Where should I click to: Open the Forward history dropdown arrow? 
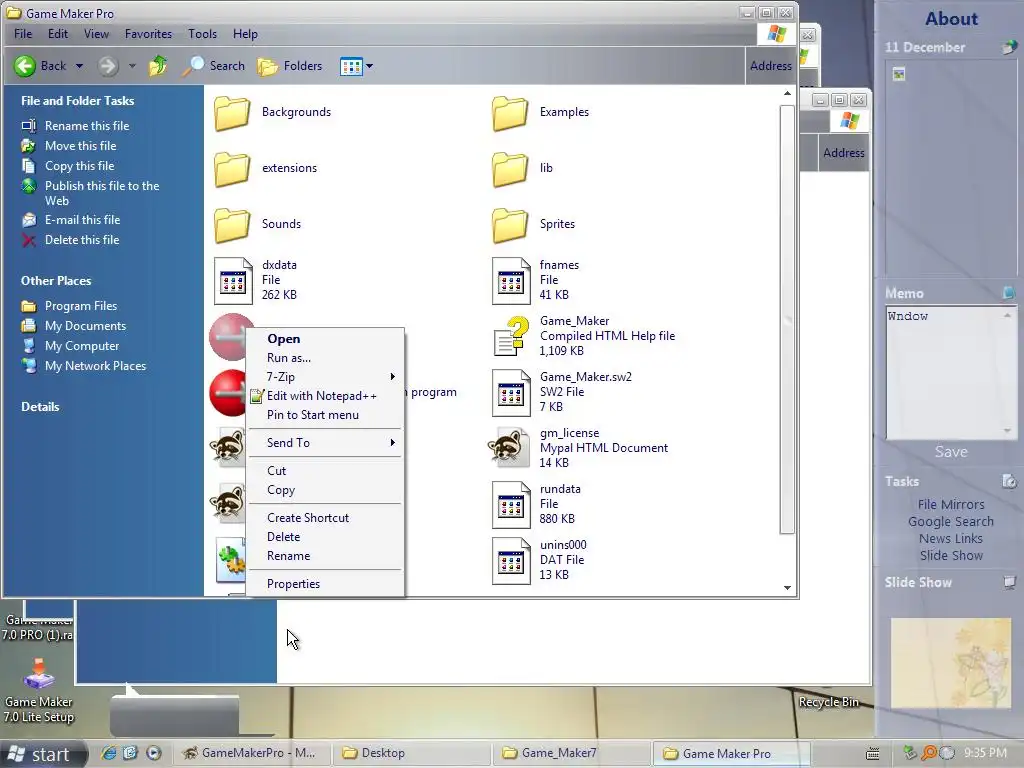click(x=132, y=66)
